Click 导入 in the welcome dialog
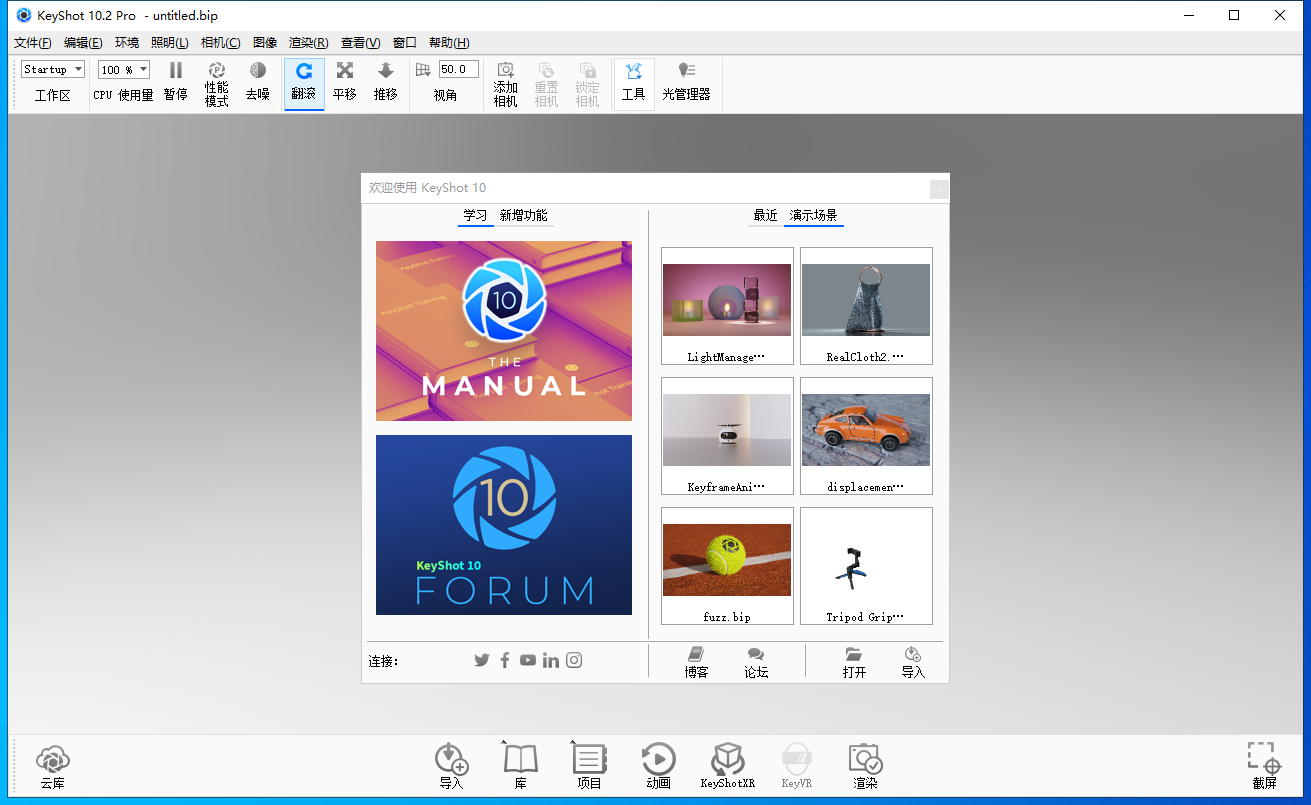Screen dimensions: 1311x805 pos(913,662)
